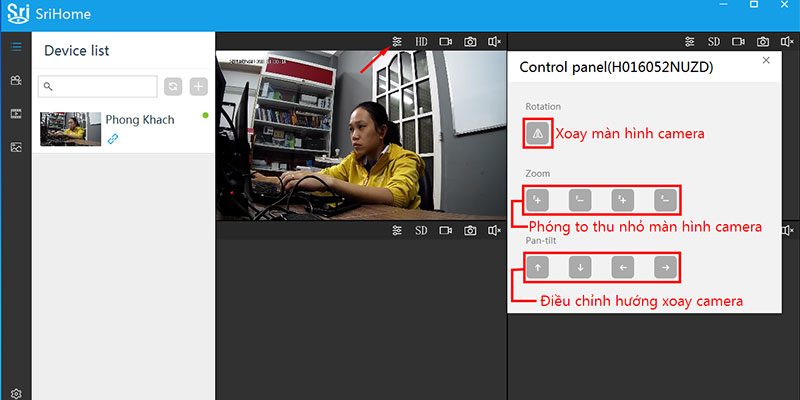Click record icon in the top-right pane
This screenshot has height=400, width=800.
(x=738, y=42)
